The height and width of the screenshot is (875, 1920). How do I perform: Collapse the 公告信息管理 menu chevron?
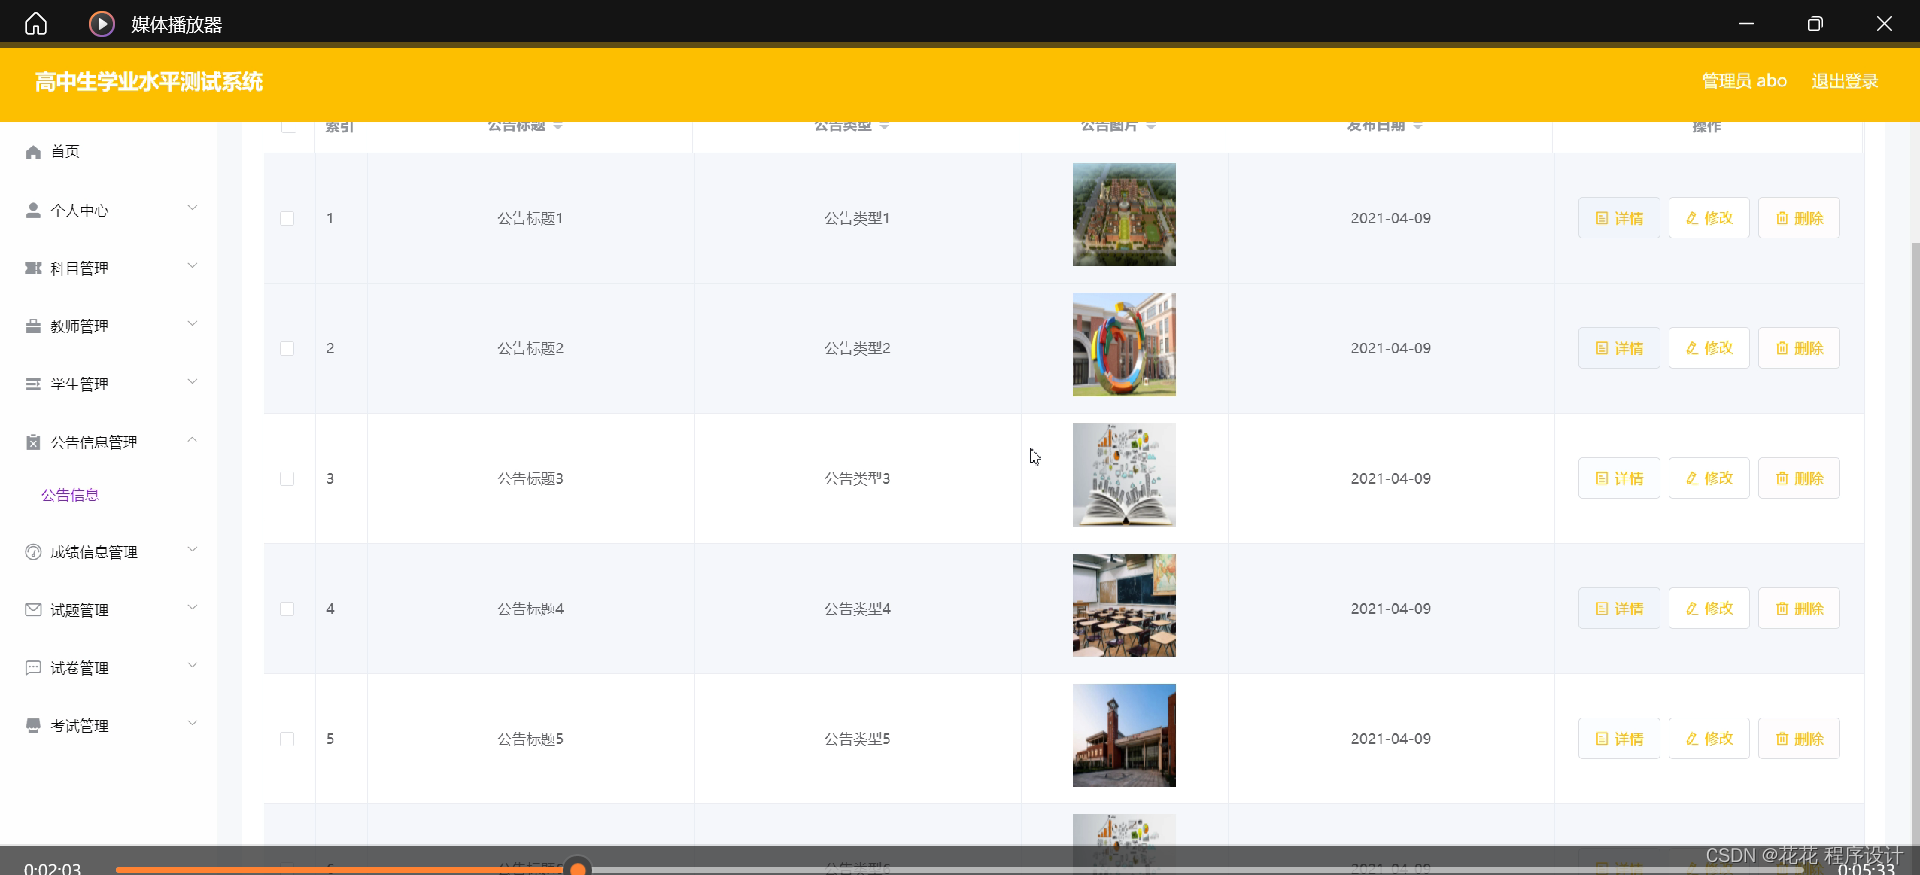192,440
